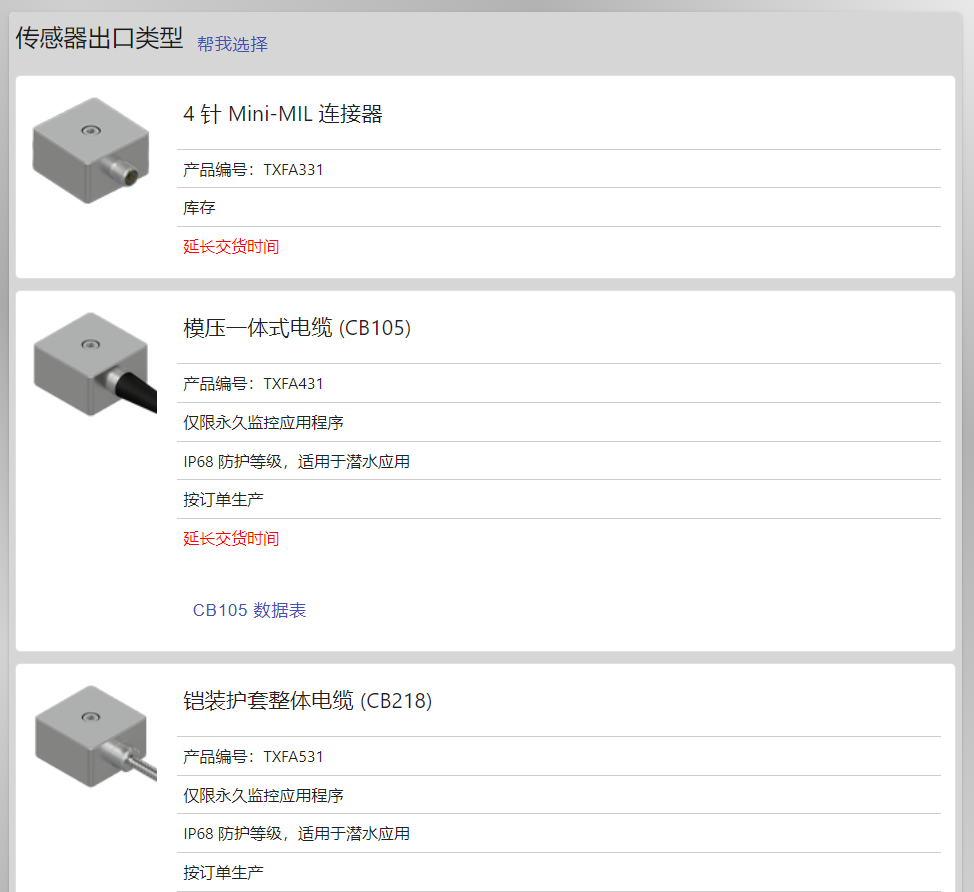Click red 延长交货时间 under TXFA331

pyautogui.click(x=230, y=247)
